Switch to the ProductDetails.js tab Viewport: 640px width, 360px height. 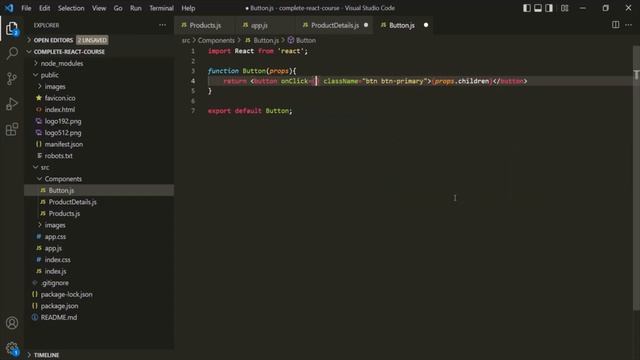pos(335,25)
